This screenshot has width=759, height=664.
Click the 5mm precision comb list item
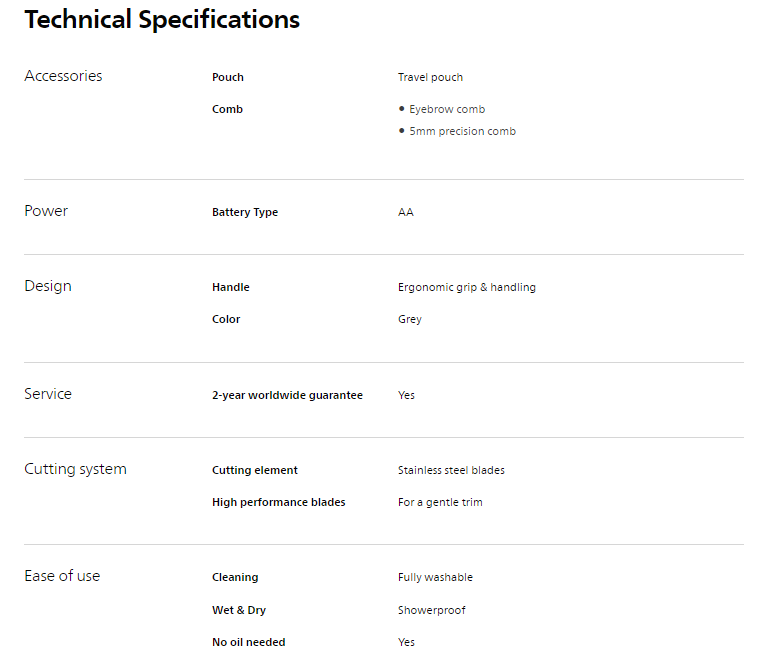point(462,131)
